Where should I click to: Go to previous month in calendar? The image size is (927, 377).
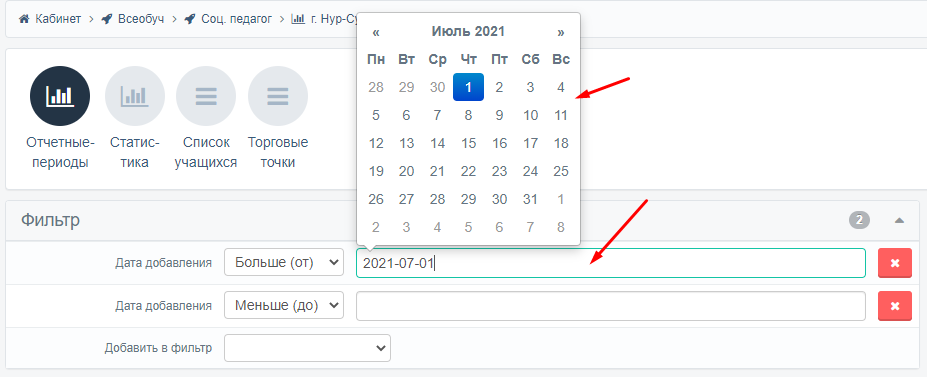coord(375,32)
